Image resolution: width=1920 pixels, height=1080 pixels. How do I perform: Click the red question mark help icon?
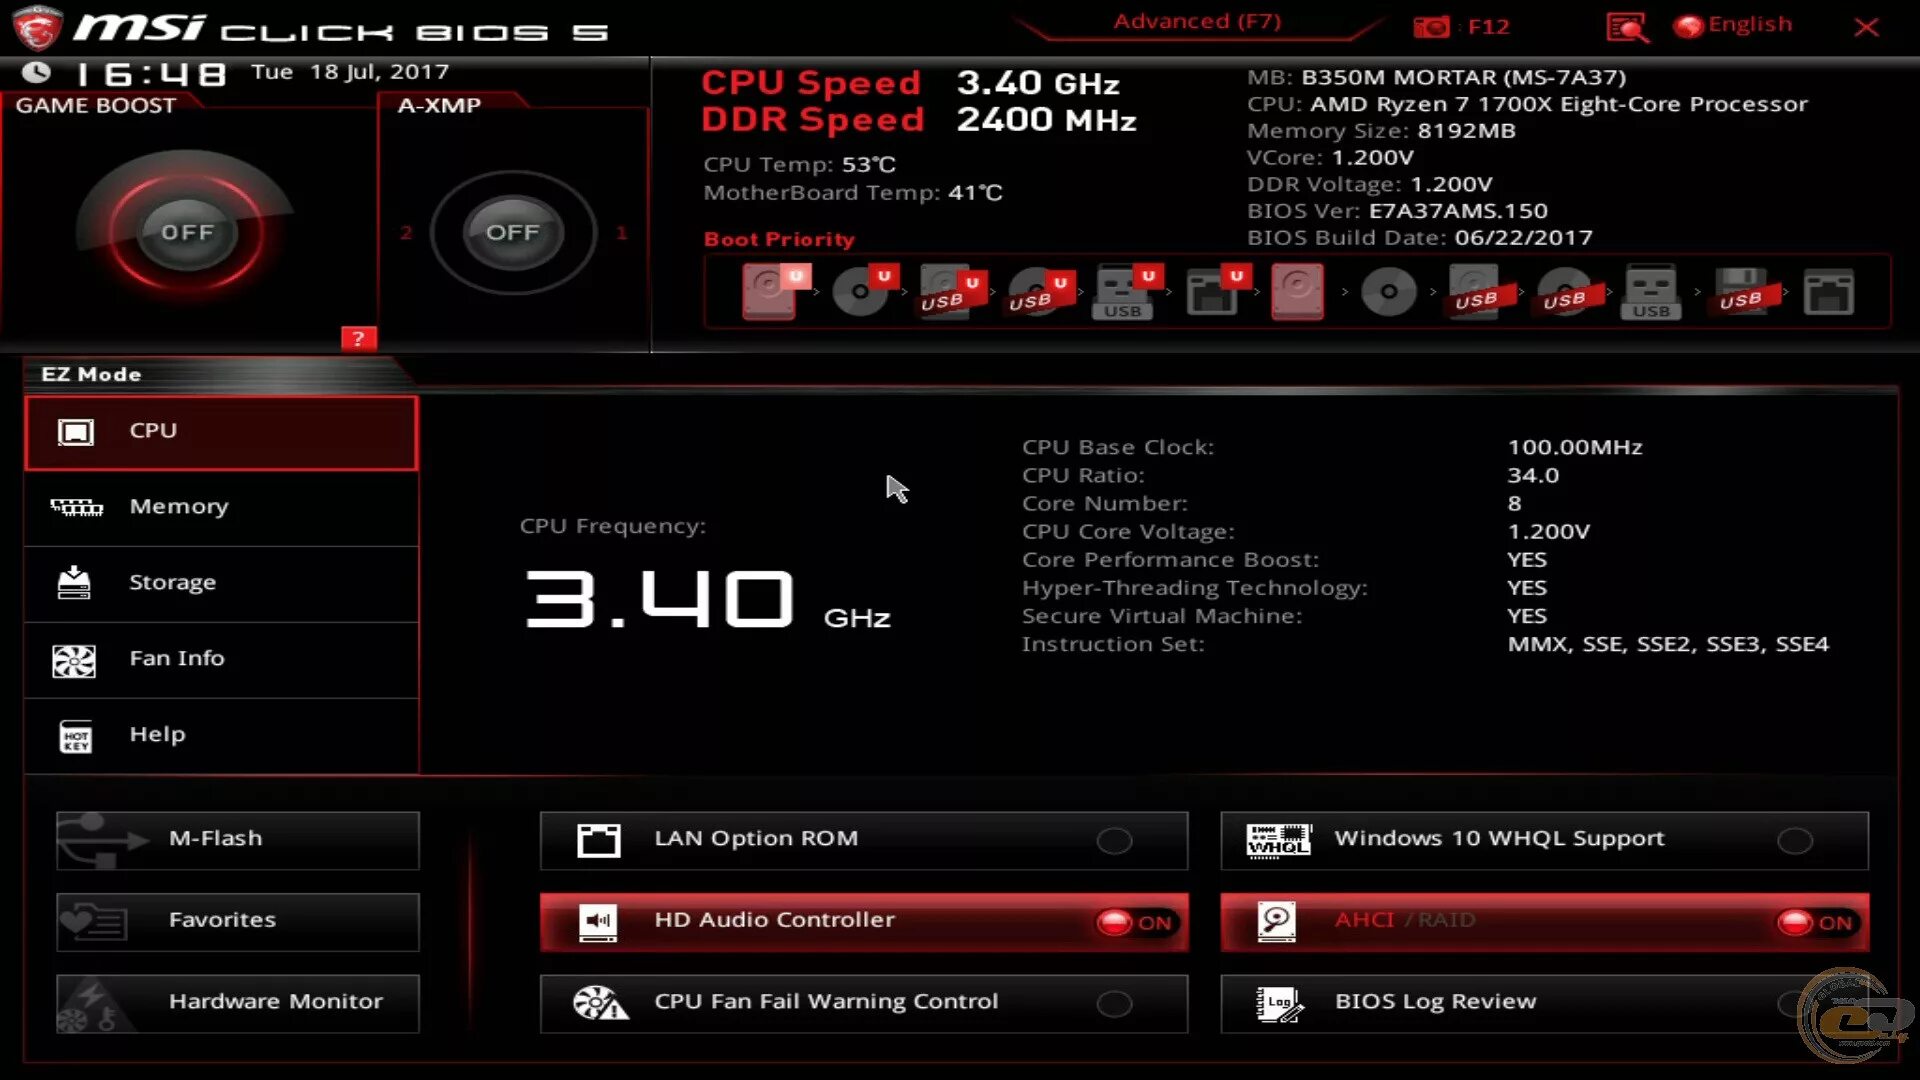[358, 338]
